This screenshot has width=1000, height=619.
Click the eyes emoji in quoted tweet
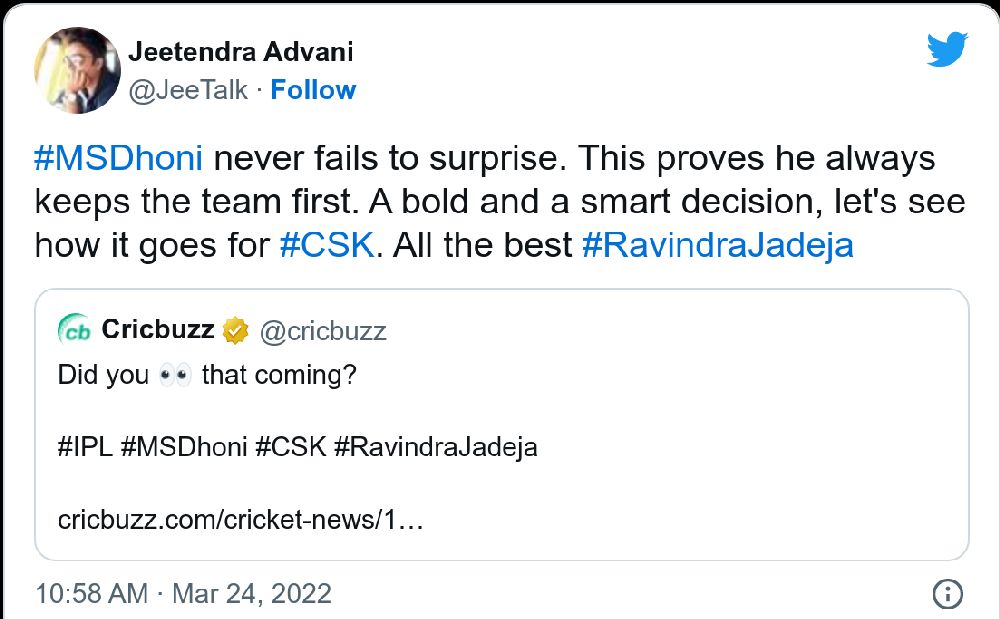pos(175,376)
